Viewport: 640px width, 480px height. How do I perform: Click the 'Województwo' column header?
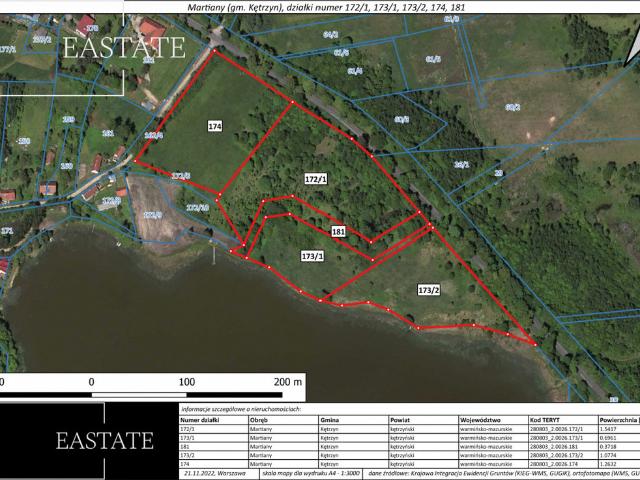click(480, 420)
